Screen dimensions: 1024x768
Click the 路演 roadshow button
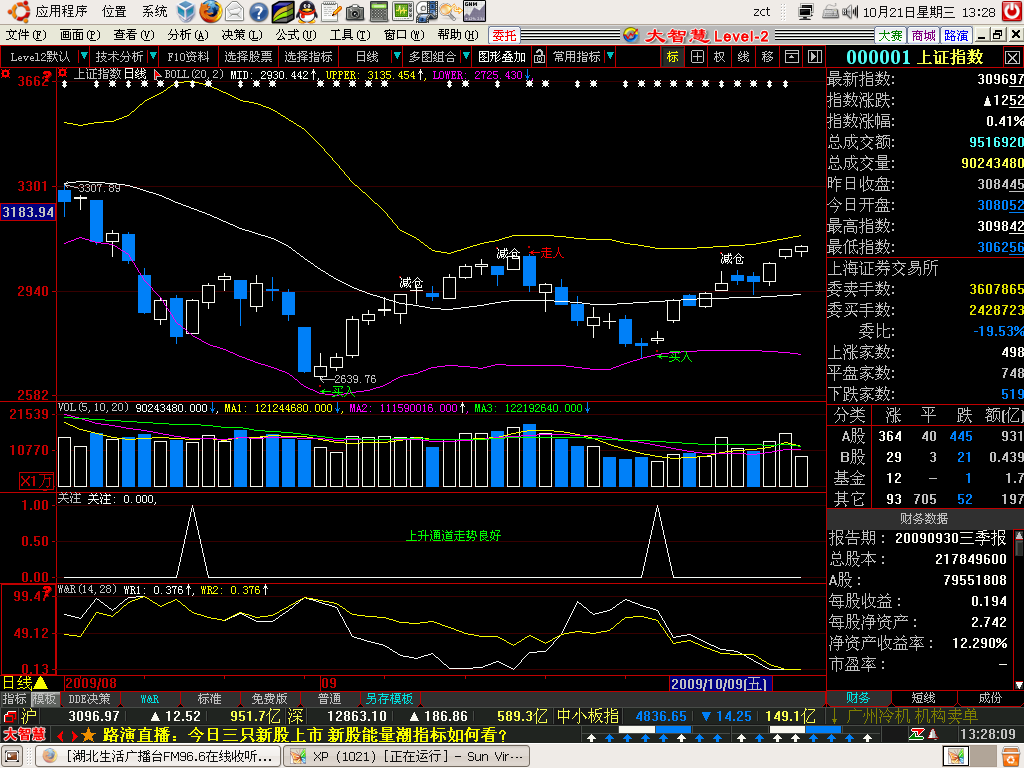pyautogui.click(x=956, y=35)
